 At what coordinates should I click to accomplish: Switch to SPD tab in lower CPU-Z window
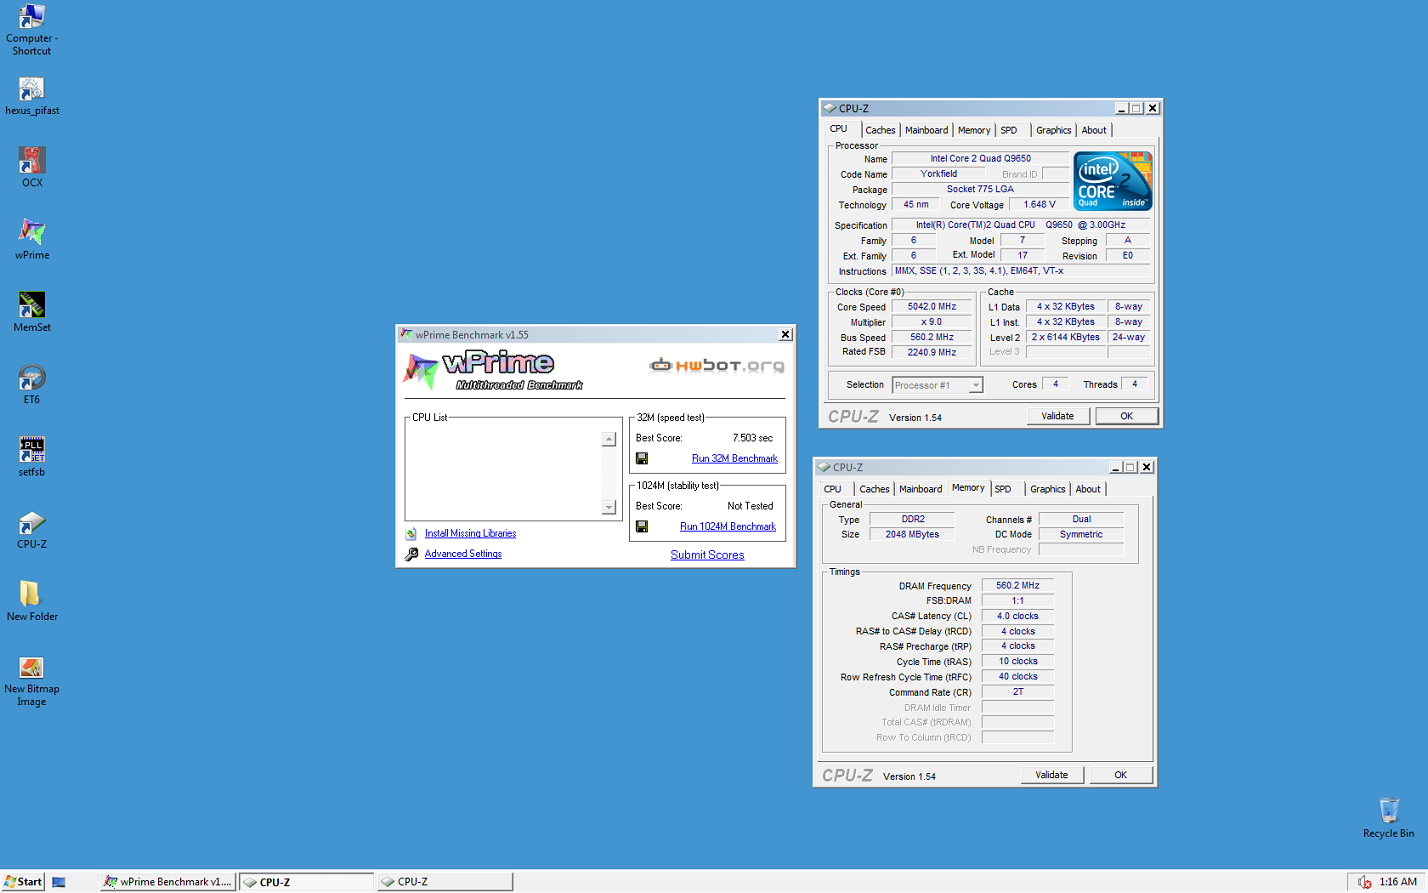pyautogui.click(x=1003, y=489)
